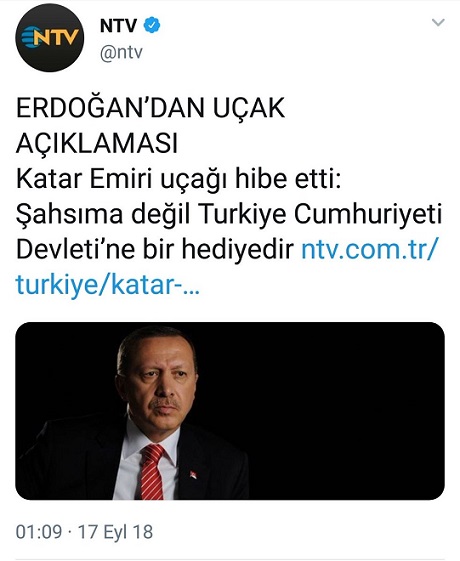The width and height of the screenshot is (460, 561).
Task: Click the 17 Eyl 18 date
Action: tap(115, 532)
